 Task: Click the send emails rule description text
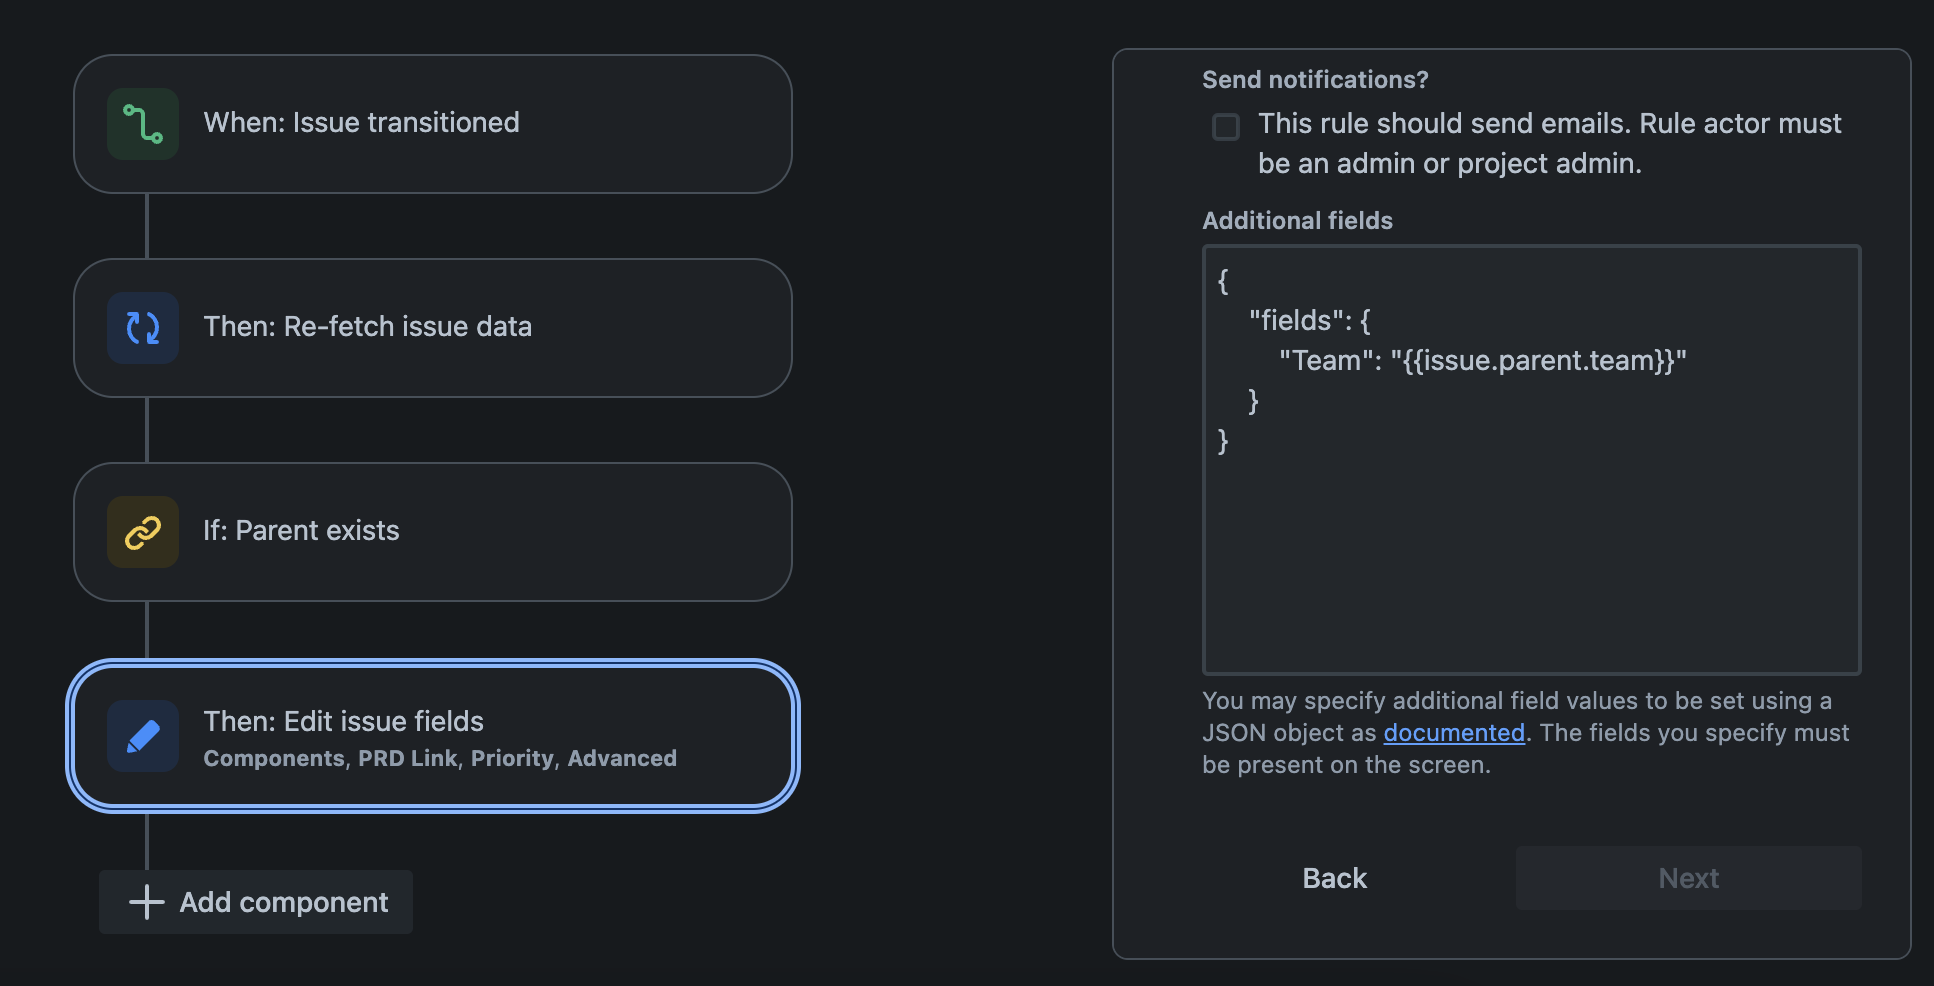pyautogui.click(x=1549, y=143)
